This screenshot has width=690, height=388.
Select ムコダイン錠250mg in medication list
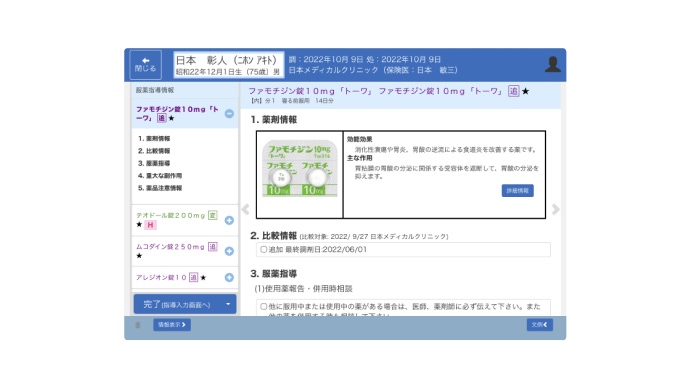(171, 247)
